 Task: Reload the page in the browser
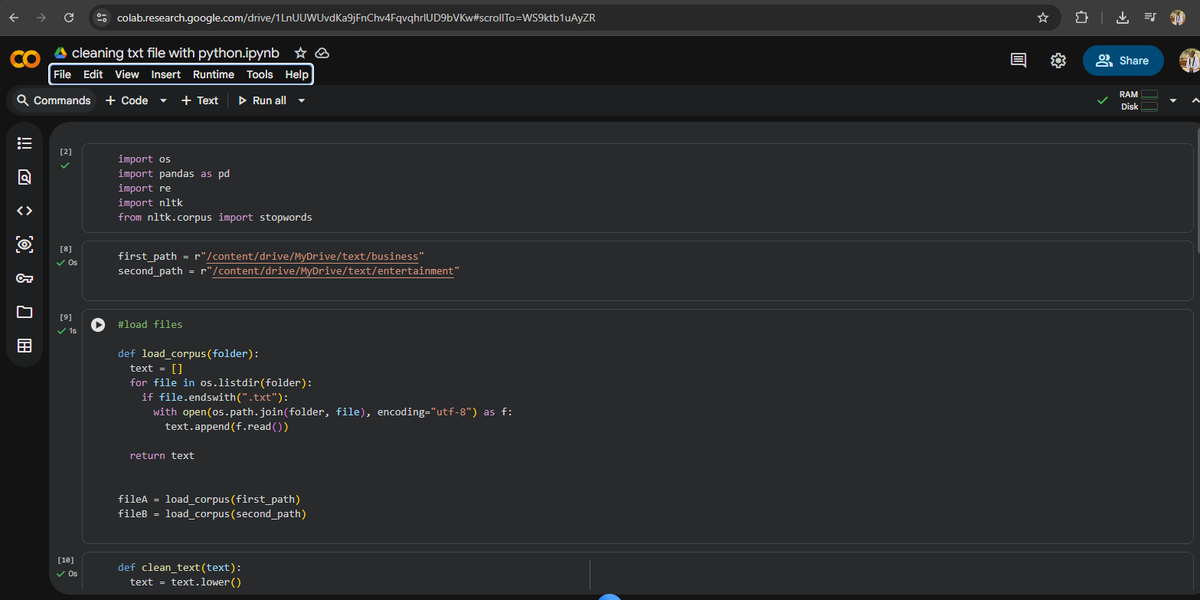(68, 17)
